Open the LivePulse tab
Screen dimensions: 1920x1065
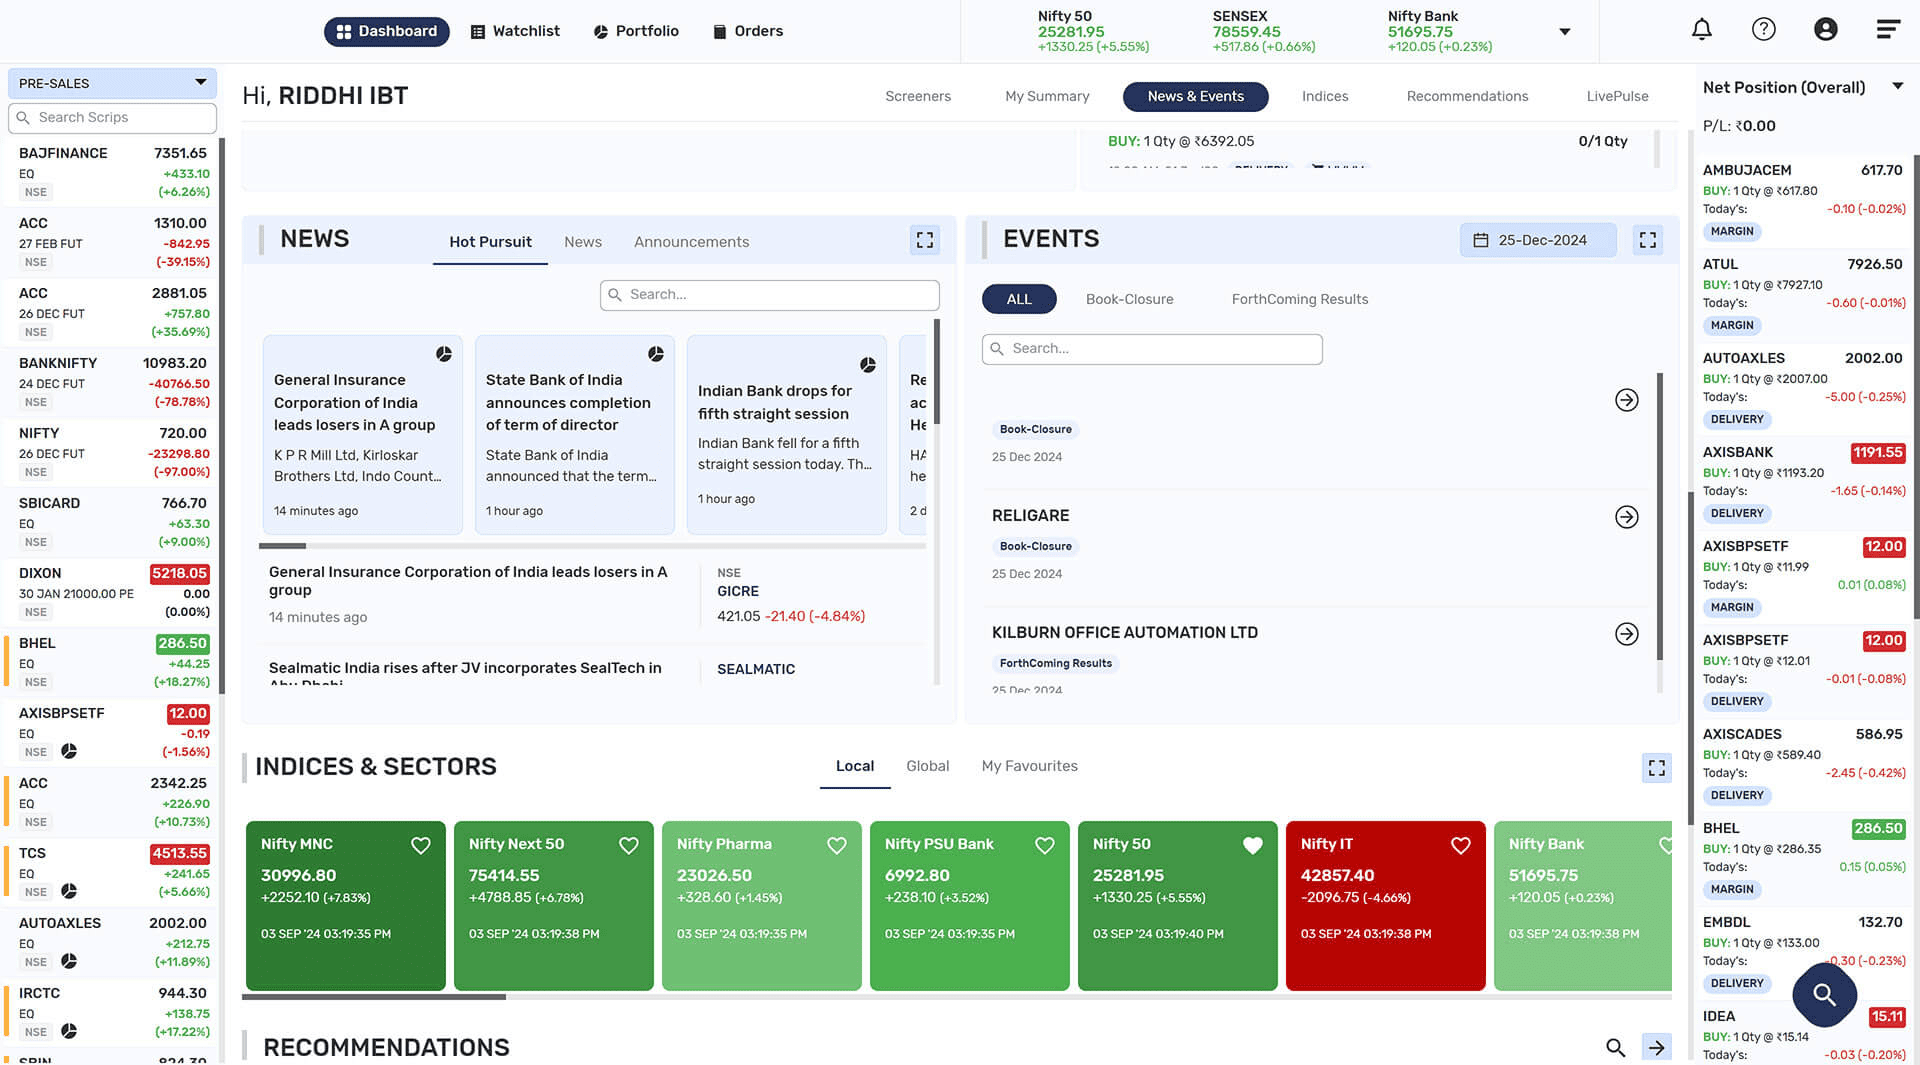coord(1617,96)
